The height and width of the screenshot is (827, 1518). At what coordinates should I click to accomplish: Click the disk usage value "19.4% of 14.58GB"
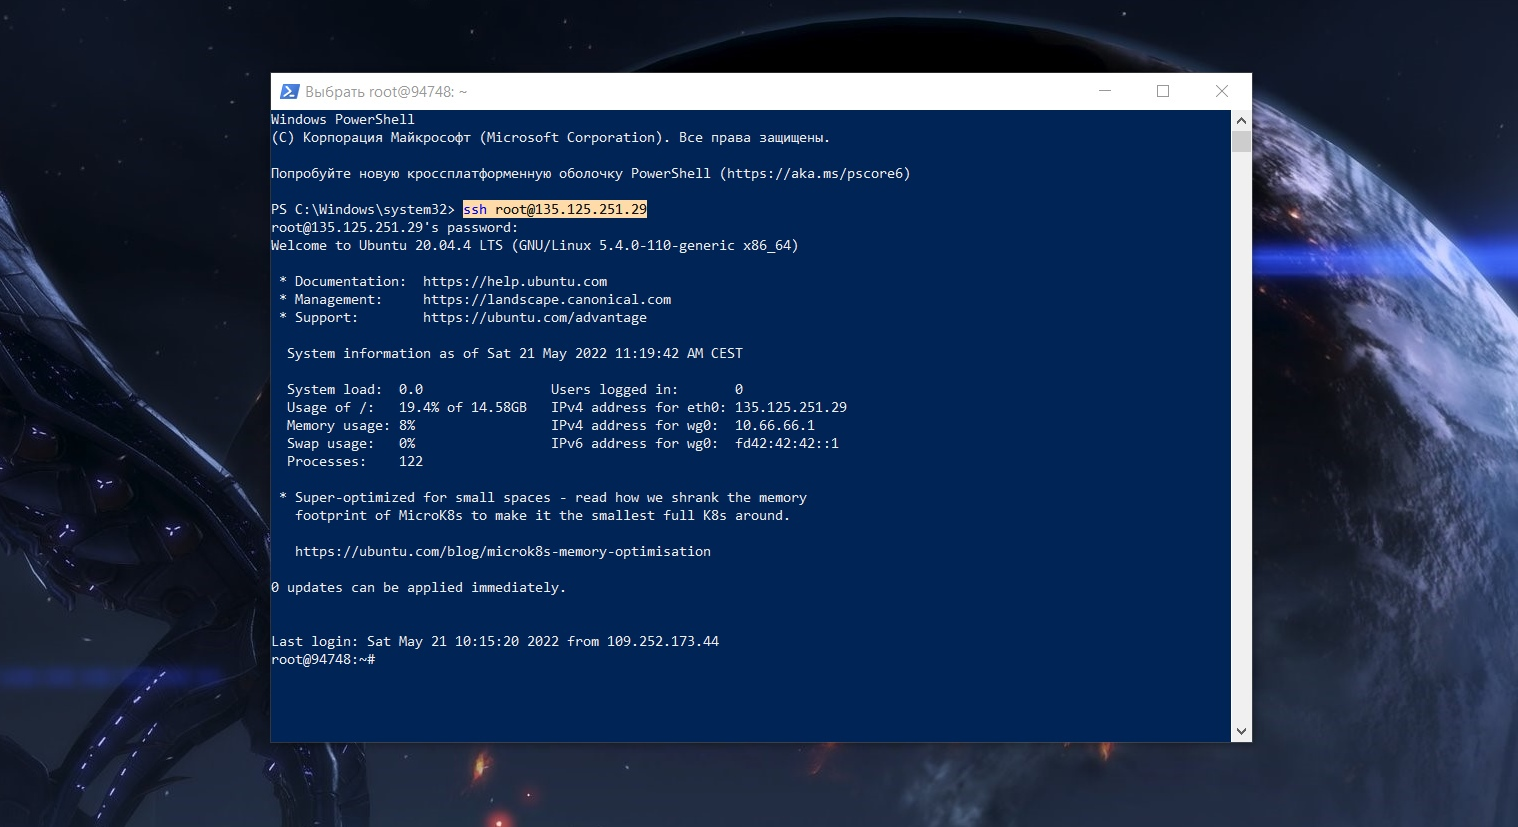463,407
